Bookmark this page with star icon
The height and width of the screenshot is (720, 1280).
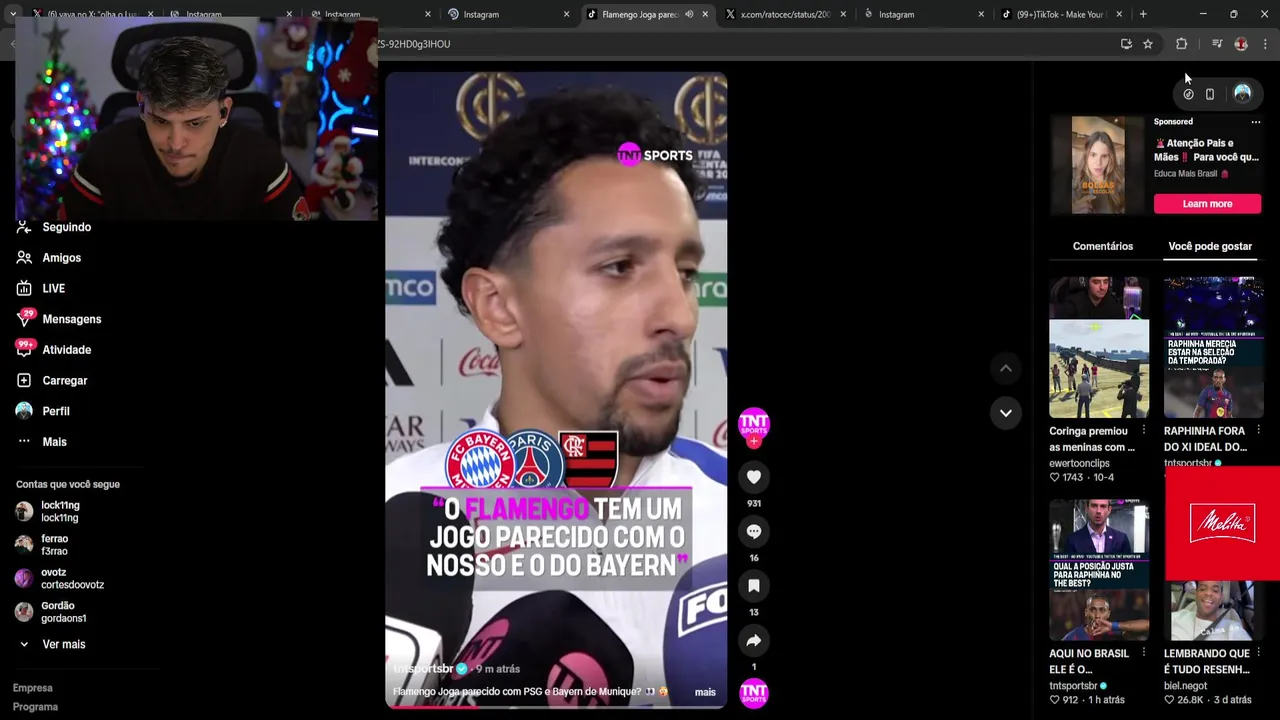pyautogui.click(x=1148, y=44)
